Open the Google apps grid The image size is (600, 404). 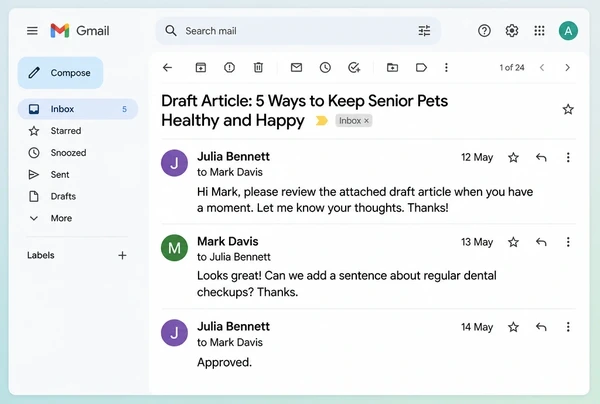pos(539,31)
